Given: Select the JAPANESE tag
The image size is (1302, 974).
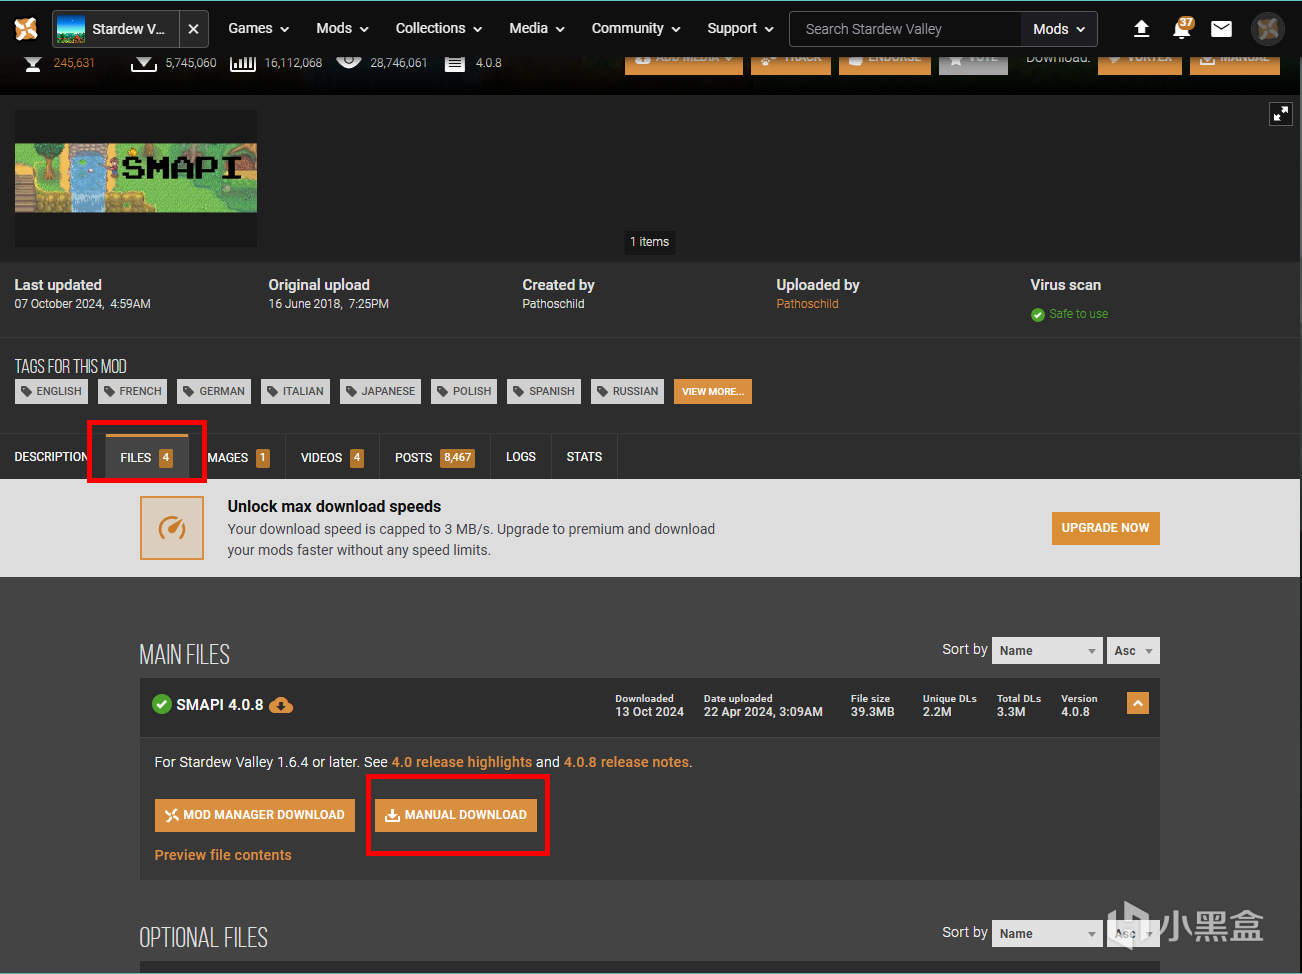Looking at the screenshot, I should click(380, 391).
